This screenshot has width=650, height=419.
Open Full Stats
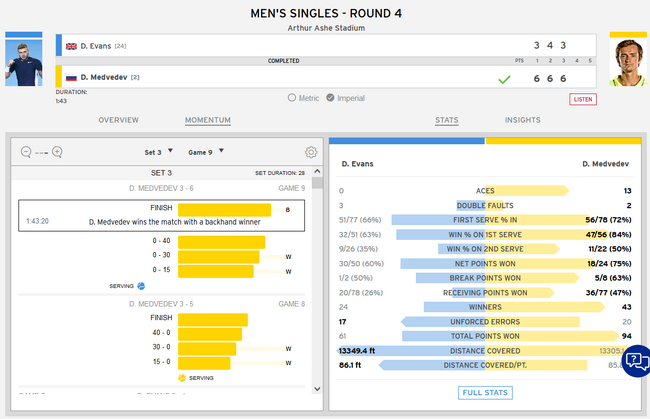pyautogui.click(x=484, y=393)
